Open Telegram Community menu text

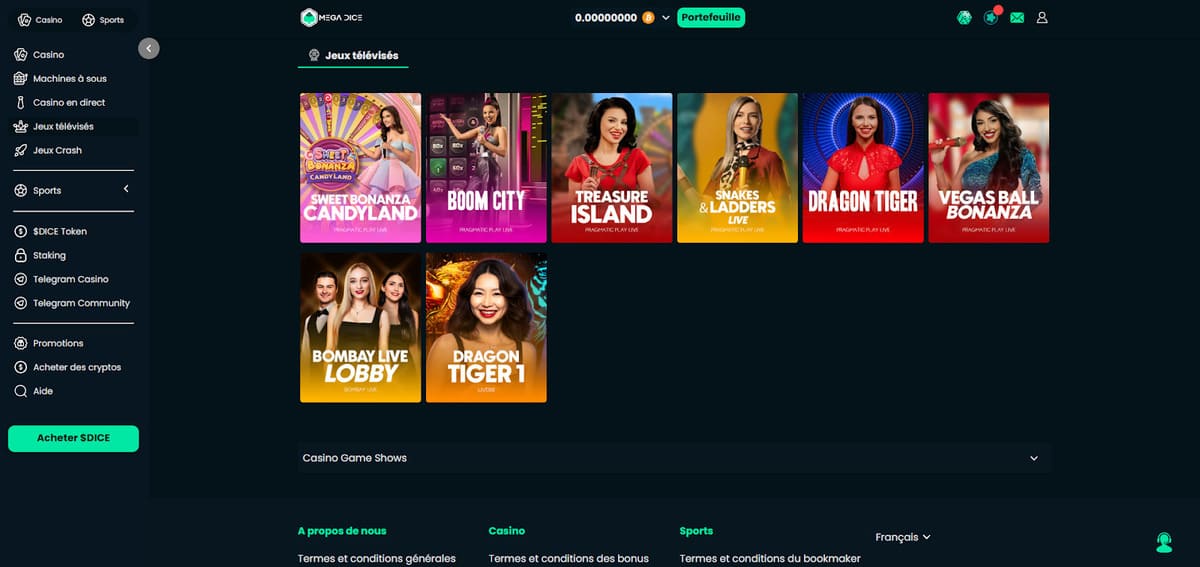point(82,304)
